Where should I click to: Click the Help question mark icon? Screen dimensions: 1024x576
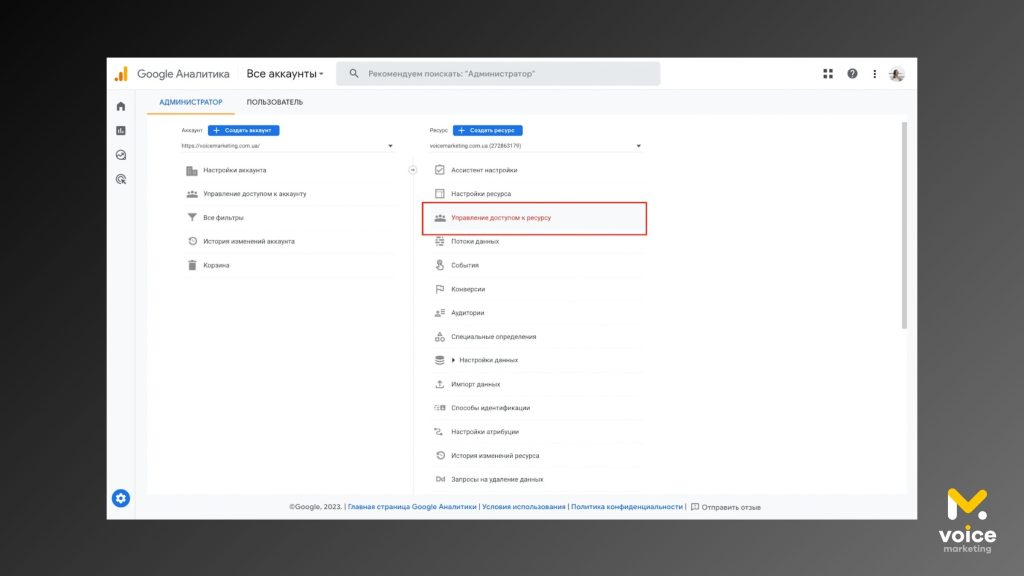tap(852, 74)
